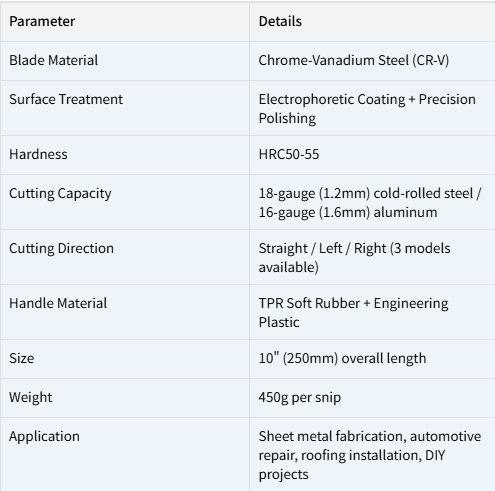495x491 pixels.
Task: Select the Cutting Capacity label
Action: coord(60,194)
